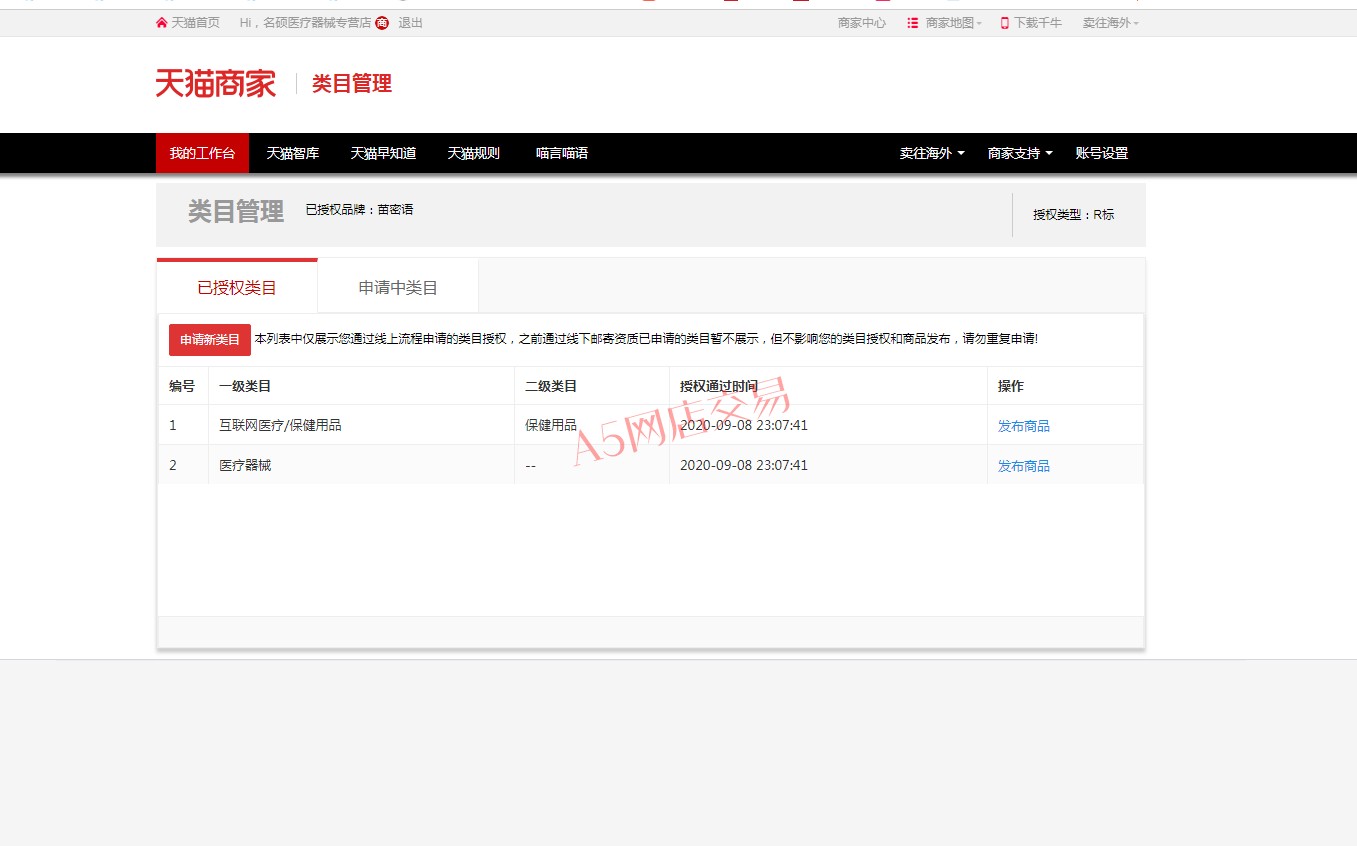
Task: Expand 卖往海外 in black navigation bar
Action: coord(932,153)
